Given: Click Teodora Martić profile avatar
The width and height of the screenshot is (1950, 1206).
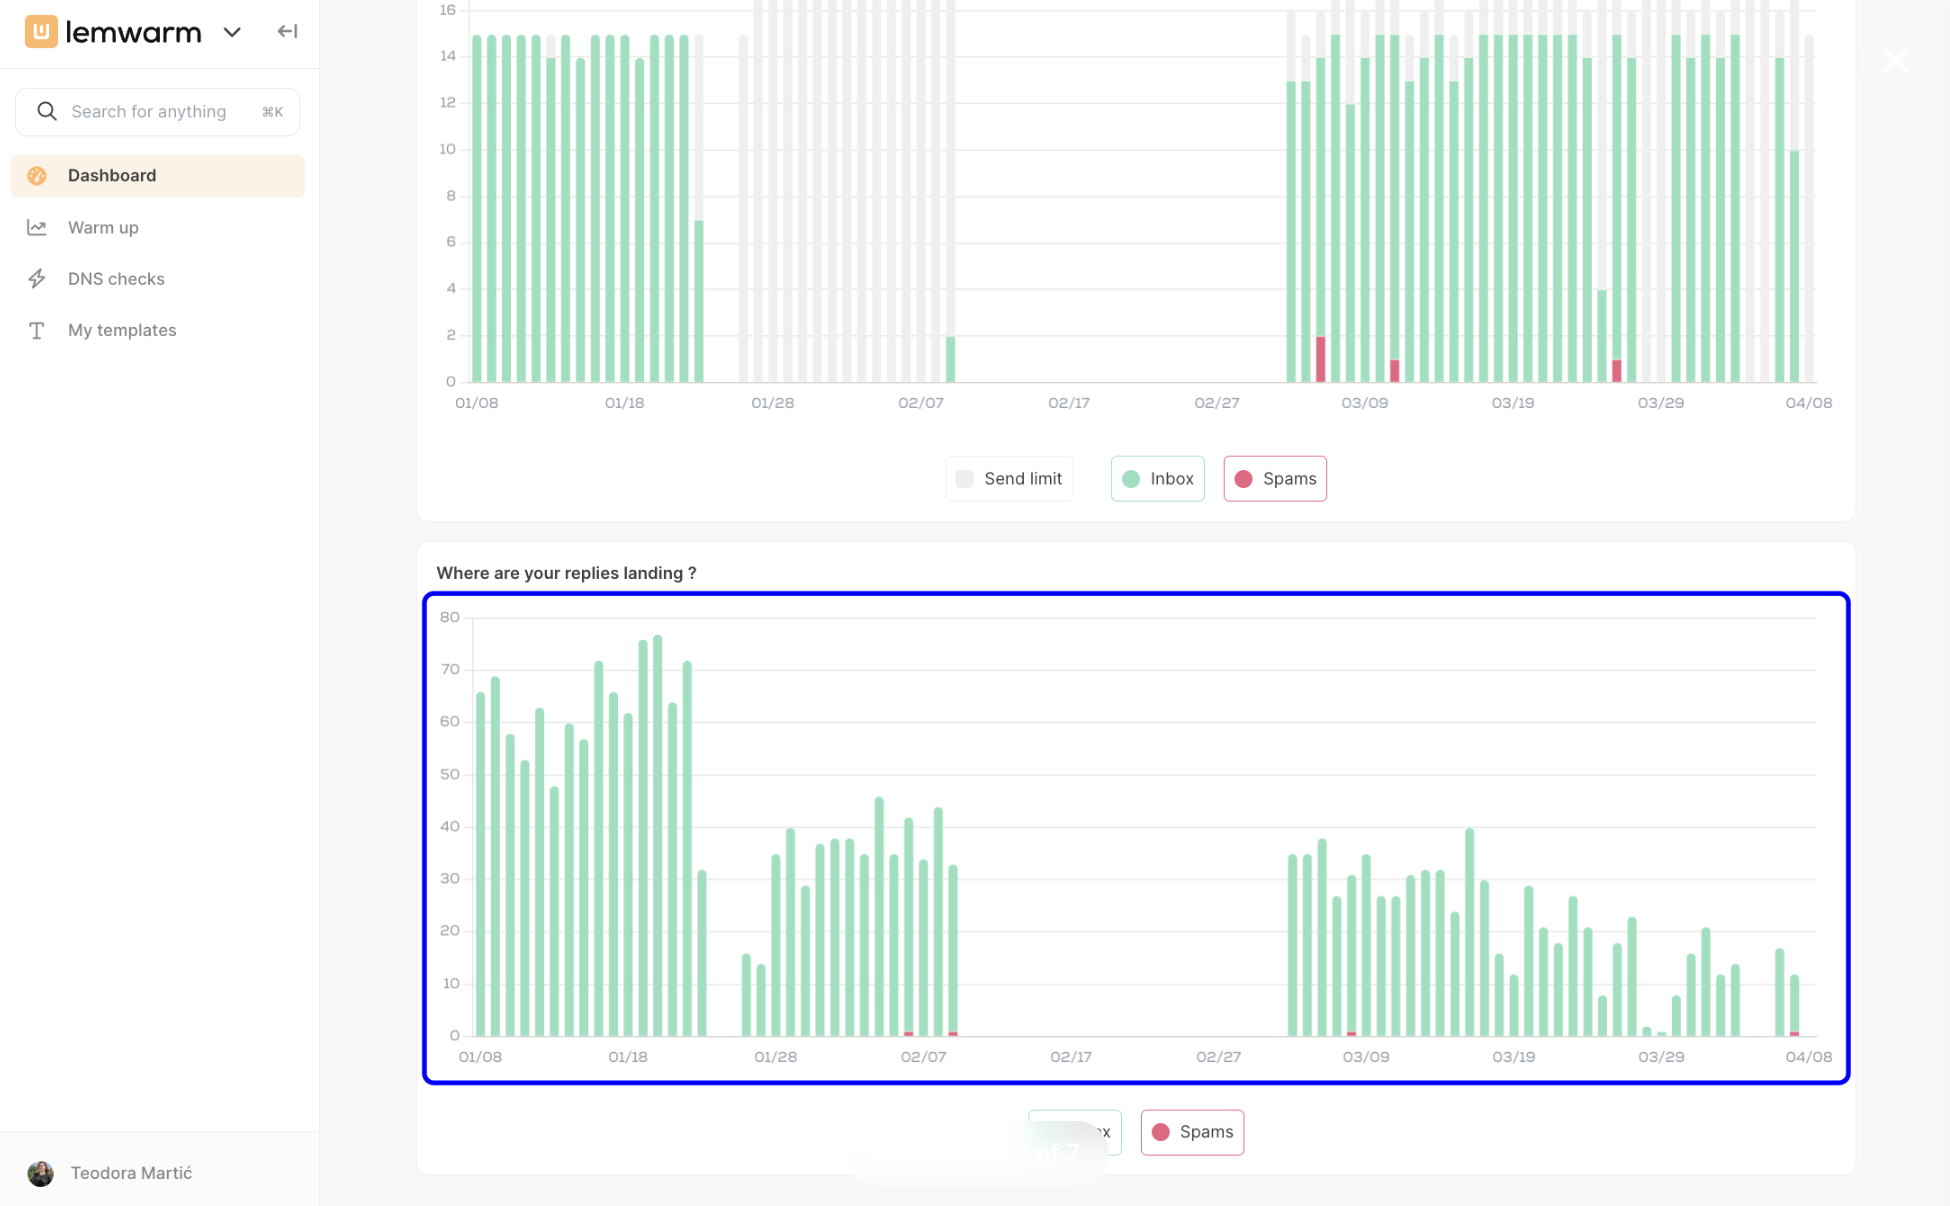Looking at the screenshot, I should point(41,1173).
